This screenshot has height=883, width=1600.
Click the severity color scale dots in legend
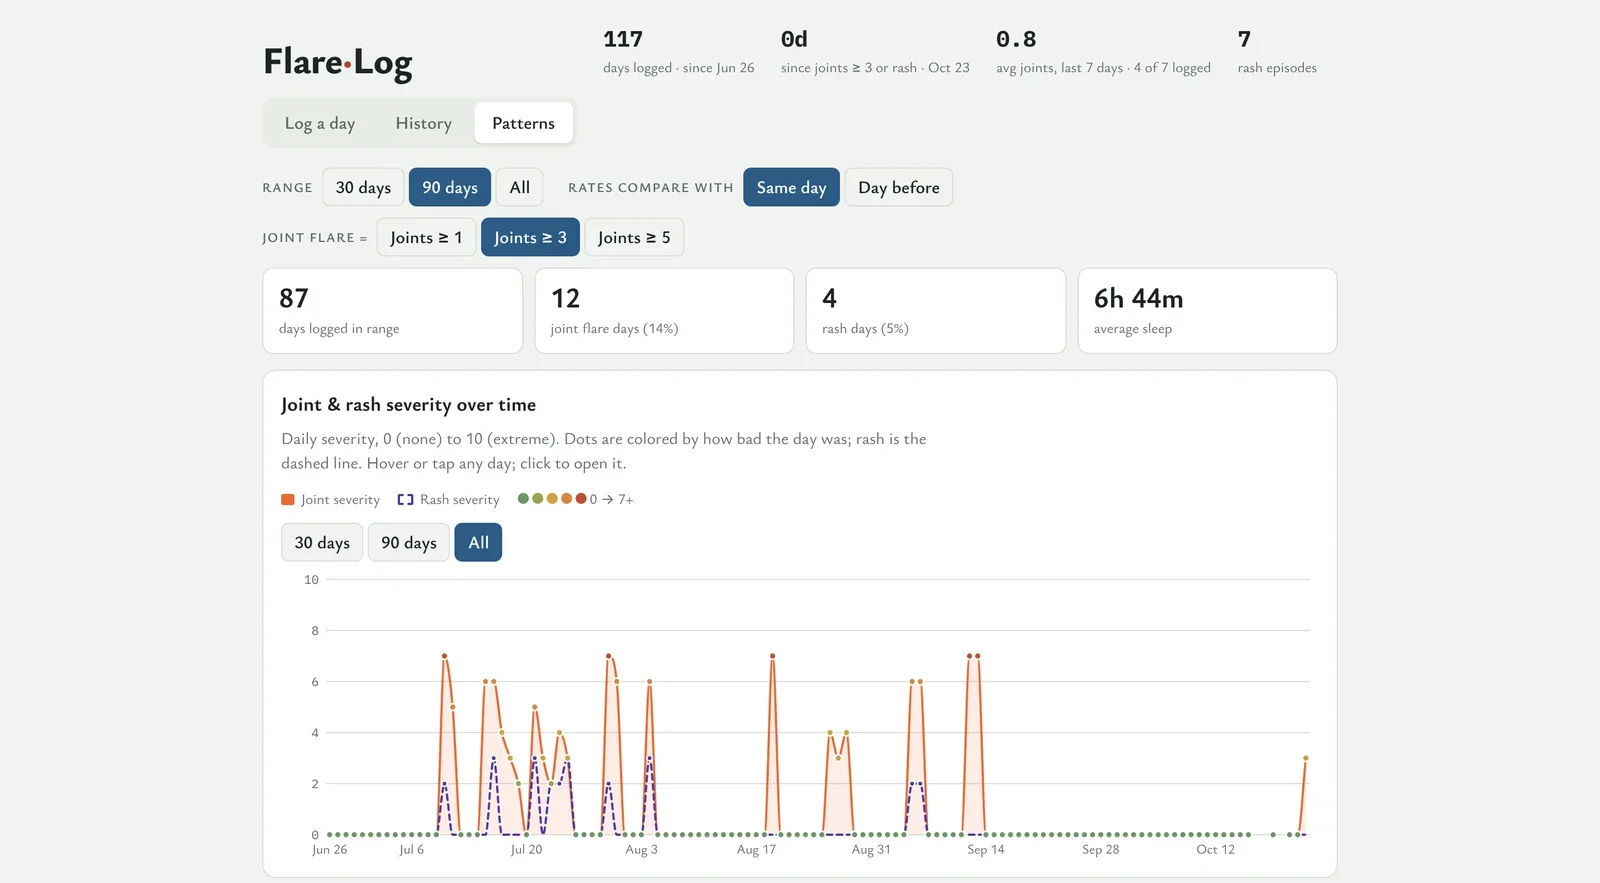coord(551,498)
